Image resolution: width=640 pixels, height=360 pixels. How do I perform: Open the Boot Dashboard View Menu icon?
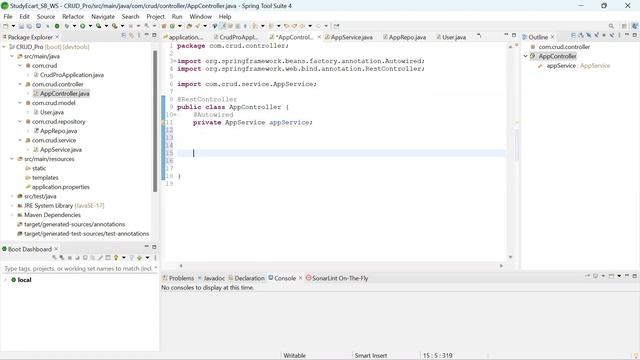click(155, 258)
